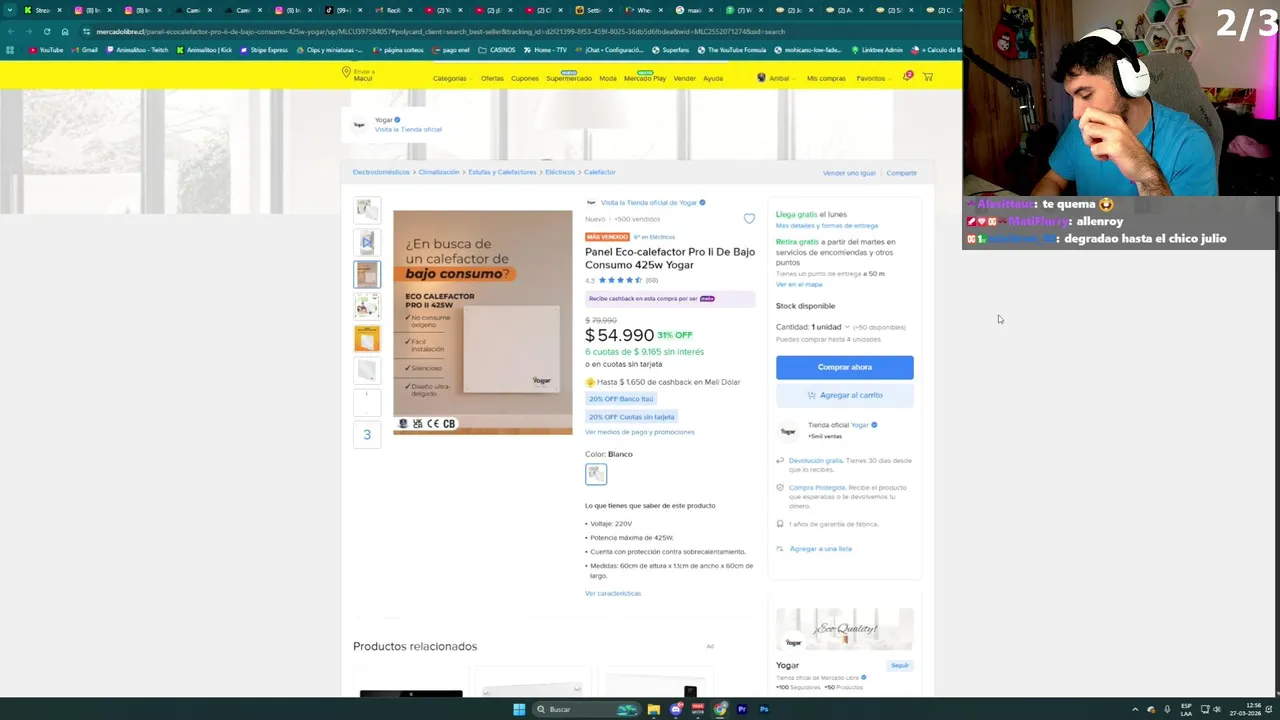Add product to favorites with heart icon
This screenshot has height=720, width=1280.
click(749, 219)
